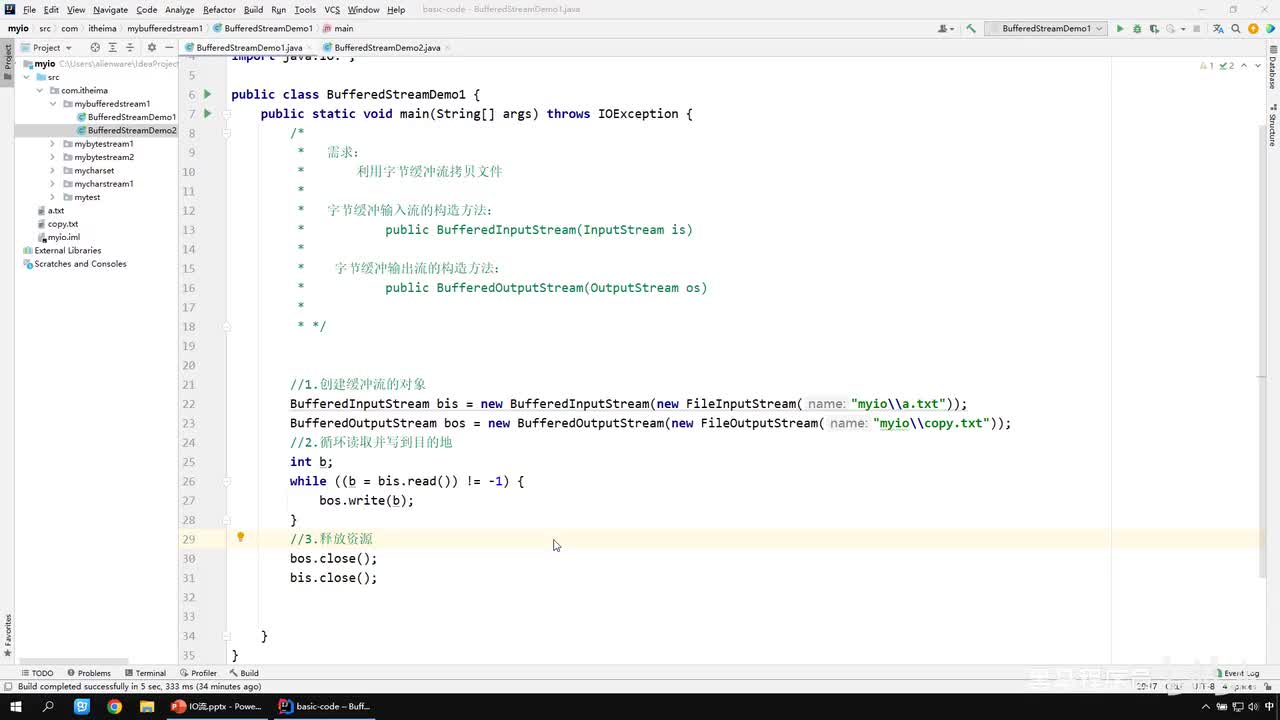Open Search Everywhere magnifier icon

1236,29
